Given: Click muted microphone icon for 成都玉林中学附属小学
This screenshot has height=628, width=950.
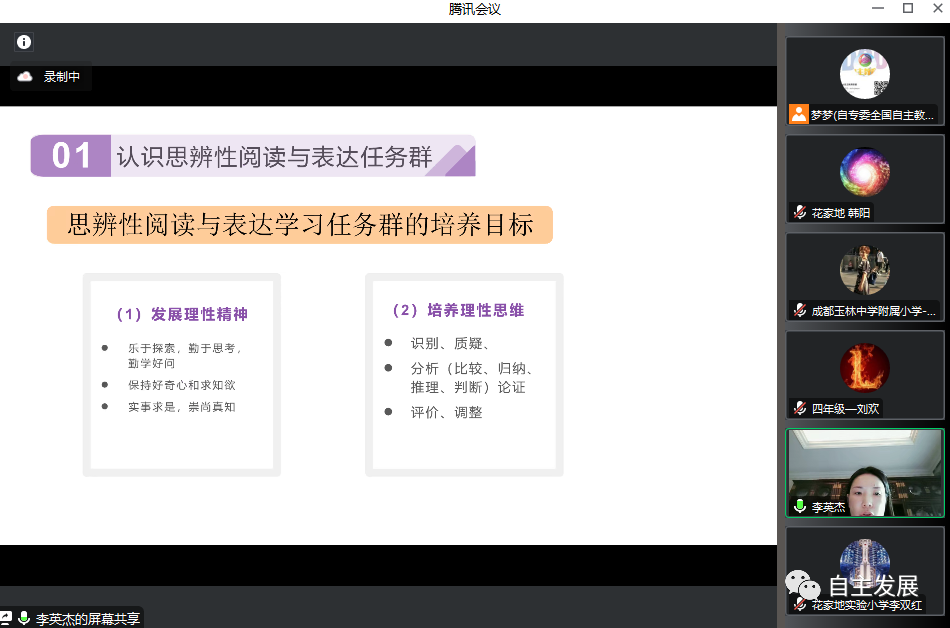Looking at the screenshot, I should coord(800,311).
